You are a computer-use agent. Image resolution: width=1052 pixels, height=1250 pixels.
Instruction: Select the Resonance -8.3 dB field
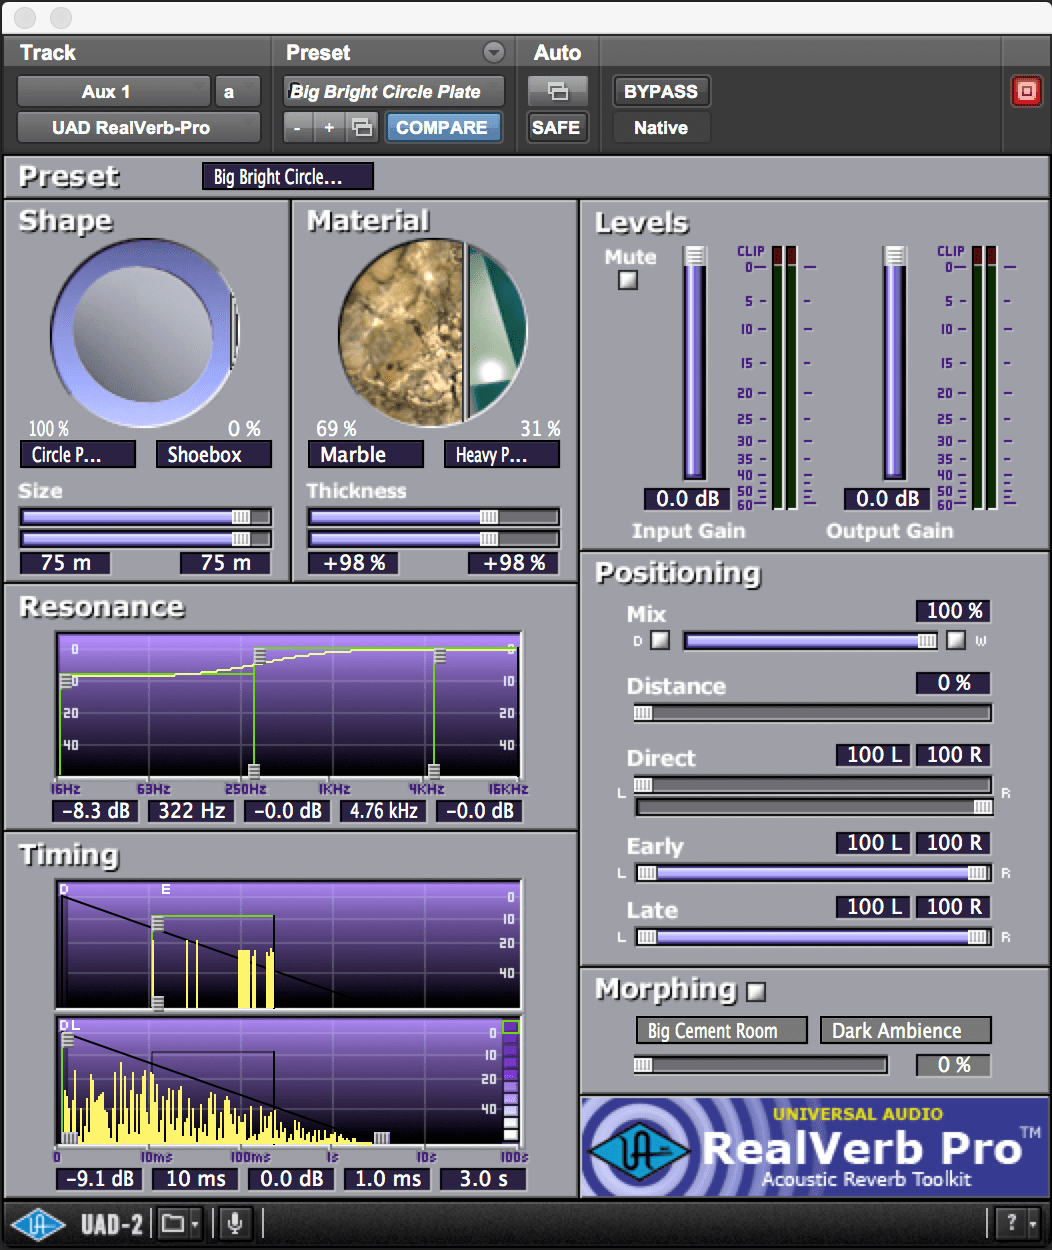(95, 811)
